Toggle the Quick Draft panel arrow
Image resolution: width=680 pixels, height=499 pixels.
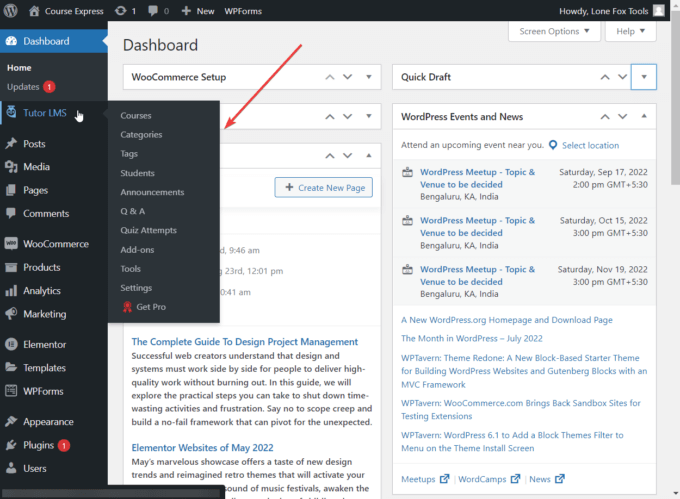tap(644, 77)
